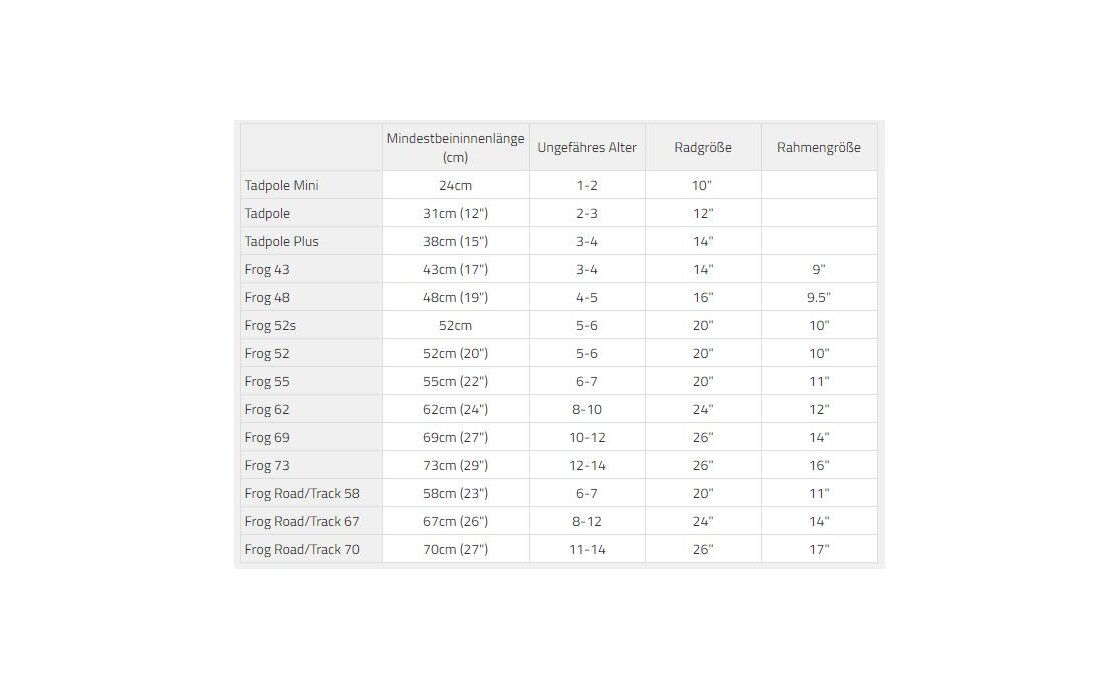
Task: Click the 24cm inseam length cell
Action: (455, 185)
